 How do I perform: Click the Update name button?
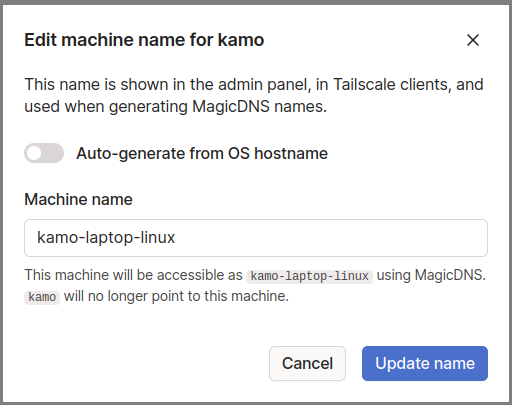tap(425, 363)
